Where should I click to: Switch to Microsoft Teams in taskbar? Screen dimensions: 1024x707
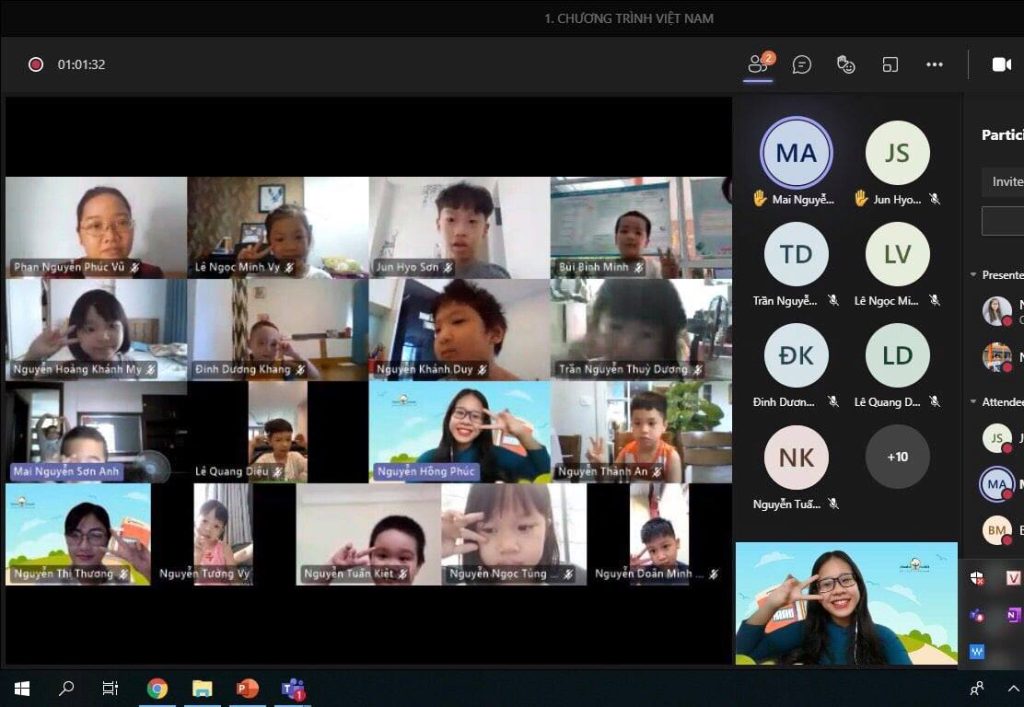293,688
